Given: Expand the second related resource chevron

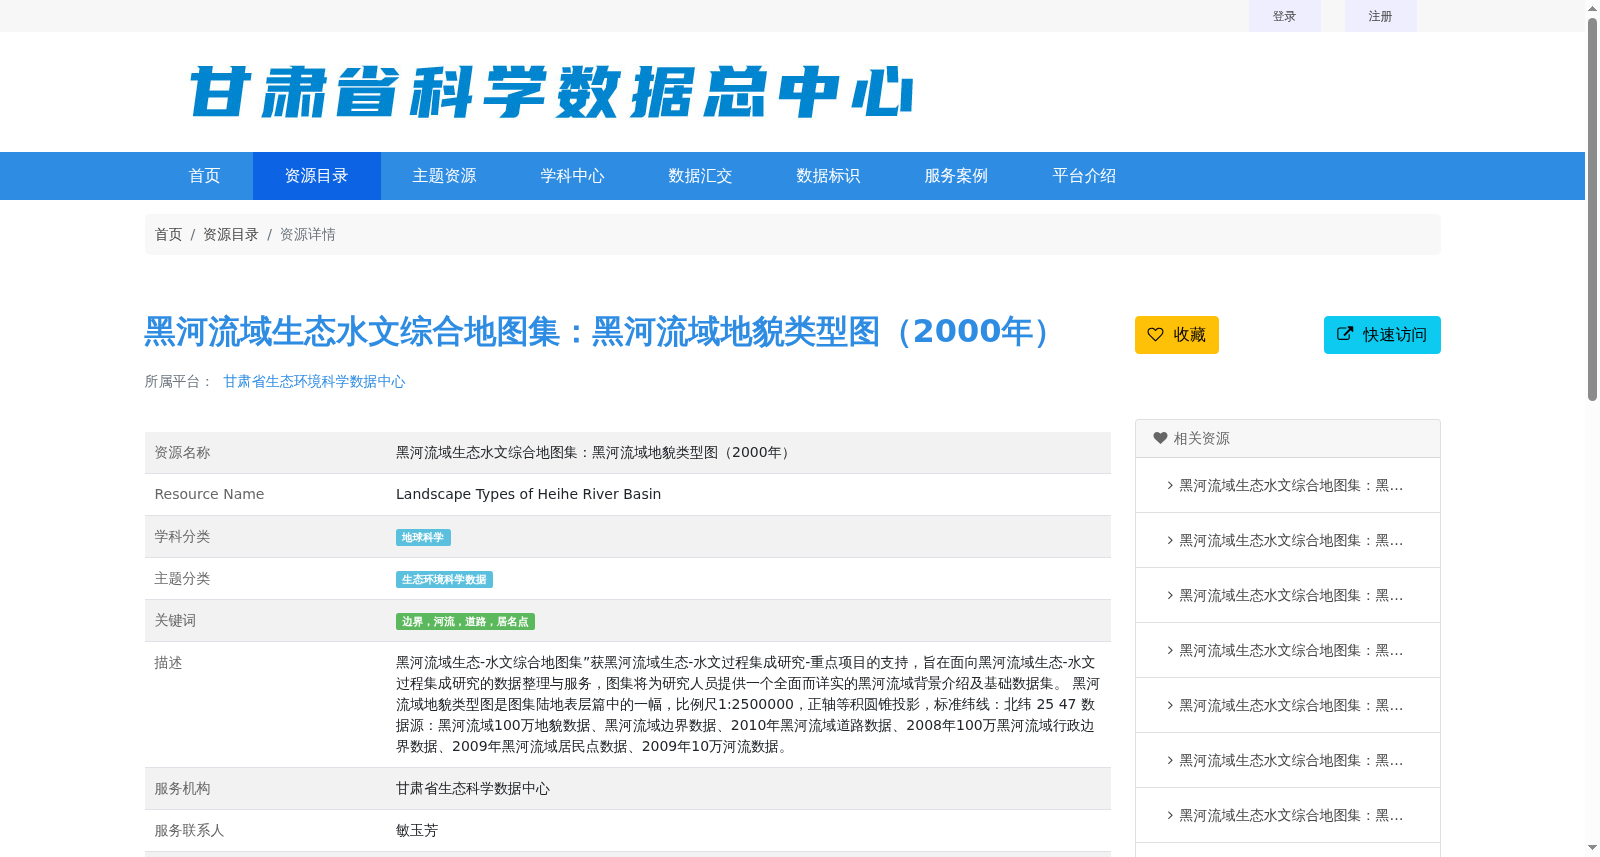Looking at the screenshot, I should tap(1170, 540).
